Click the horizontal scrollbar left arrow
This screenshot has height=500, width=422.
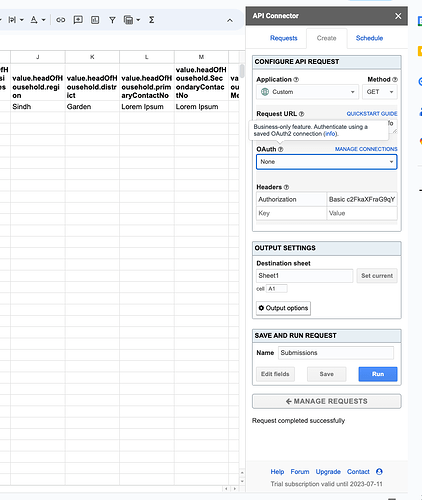click(x=226, y=489)
